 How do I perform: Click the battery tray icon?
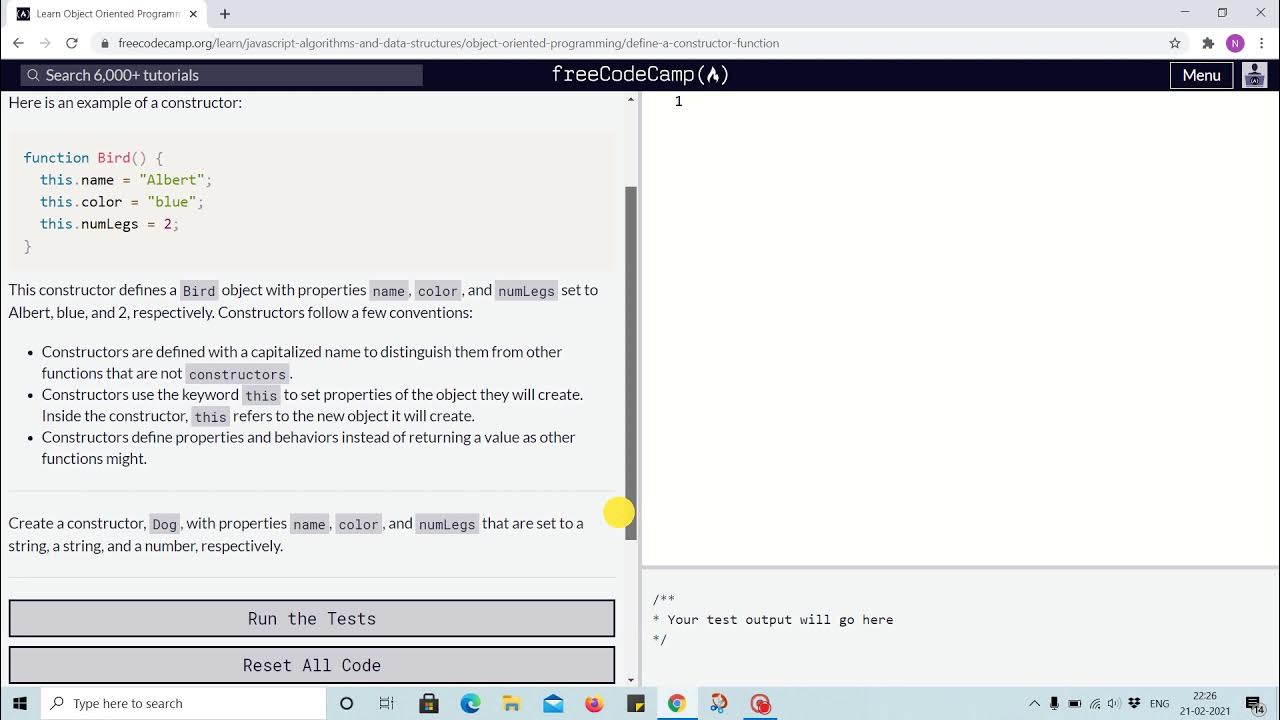click(1075, 703)
